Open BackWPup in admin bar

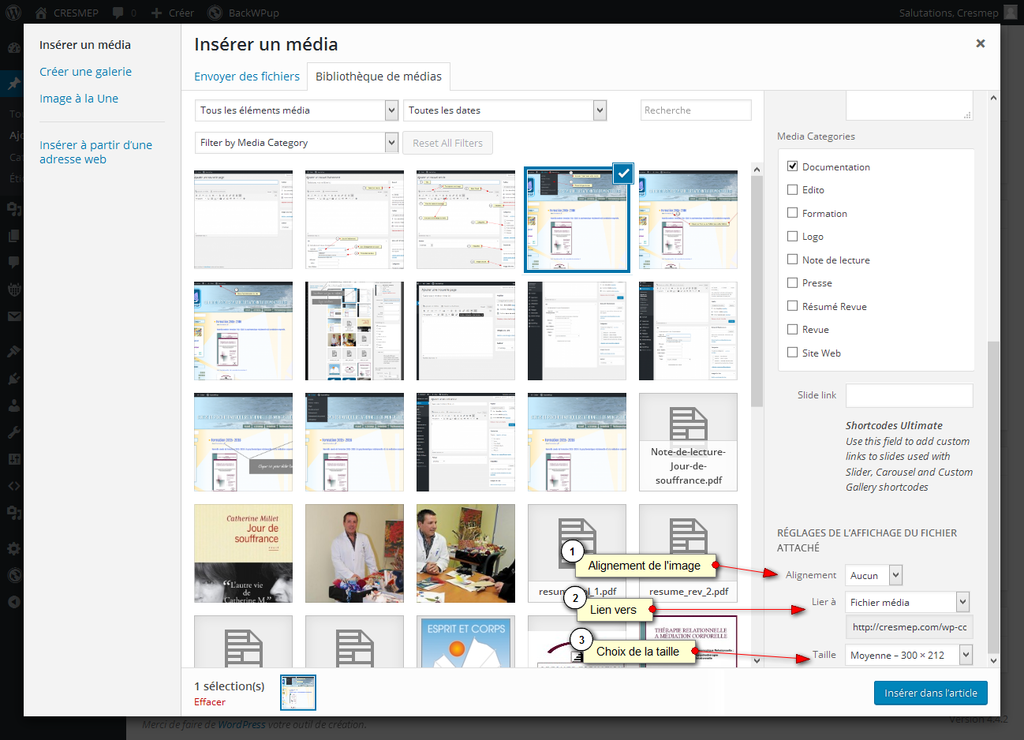(243, 12)
